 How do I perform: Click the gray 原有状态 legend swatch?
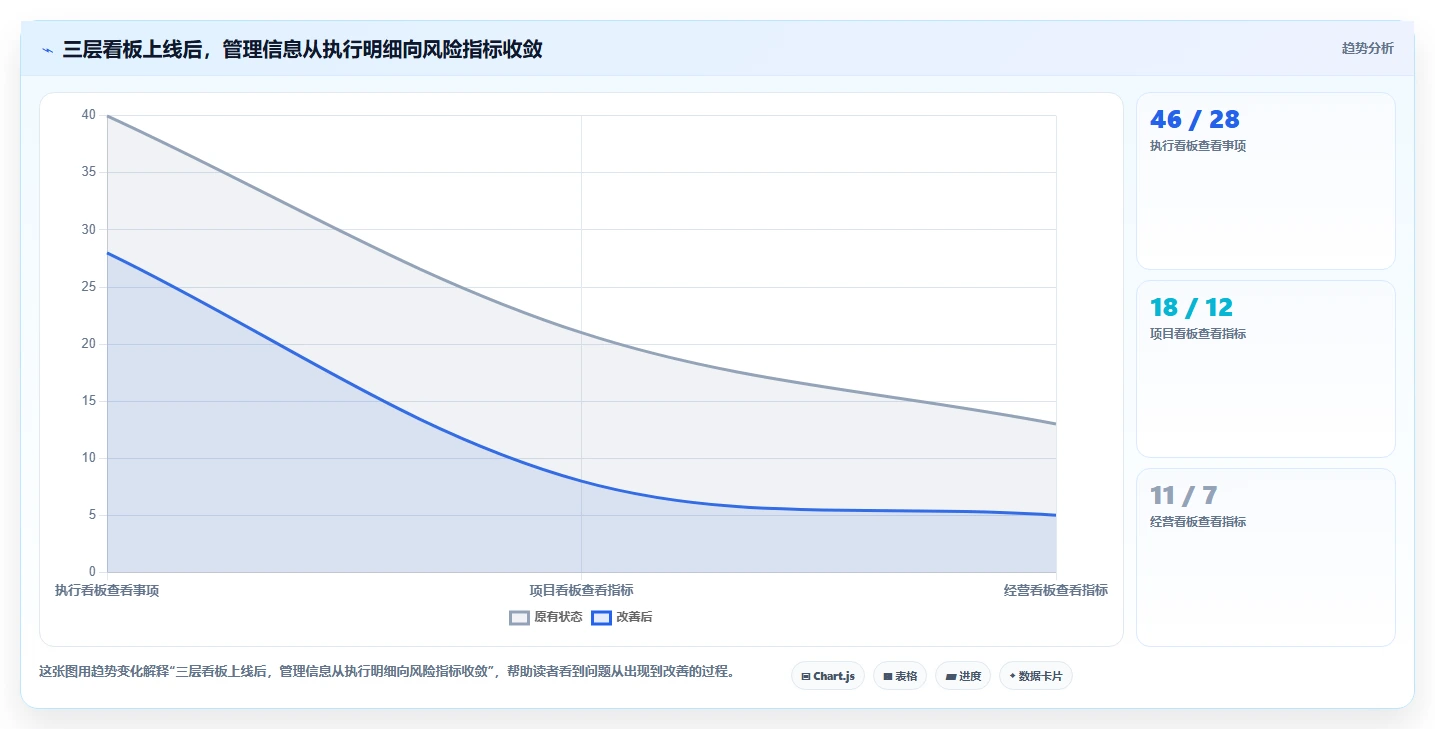coord(519,617)
